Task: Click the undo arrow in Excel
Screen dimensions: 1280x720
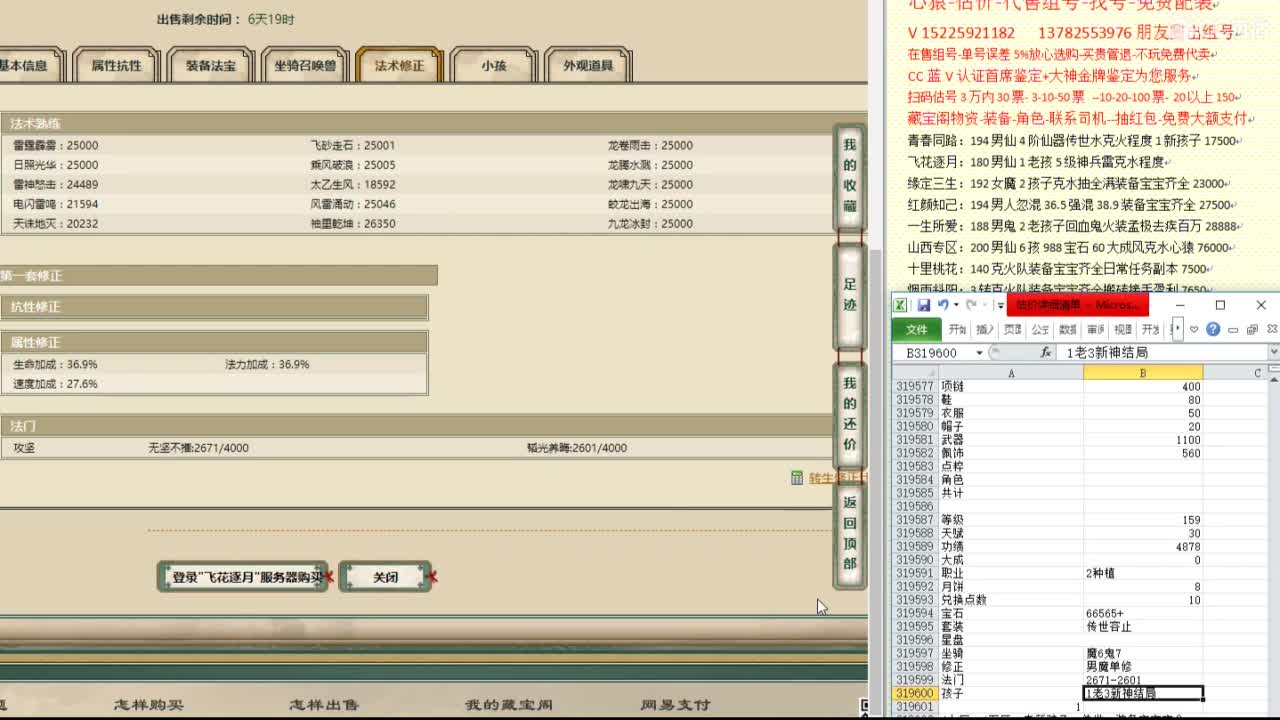Action: [942, 305]
